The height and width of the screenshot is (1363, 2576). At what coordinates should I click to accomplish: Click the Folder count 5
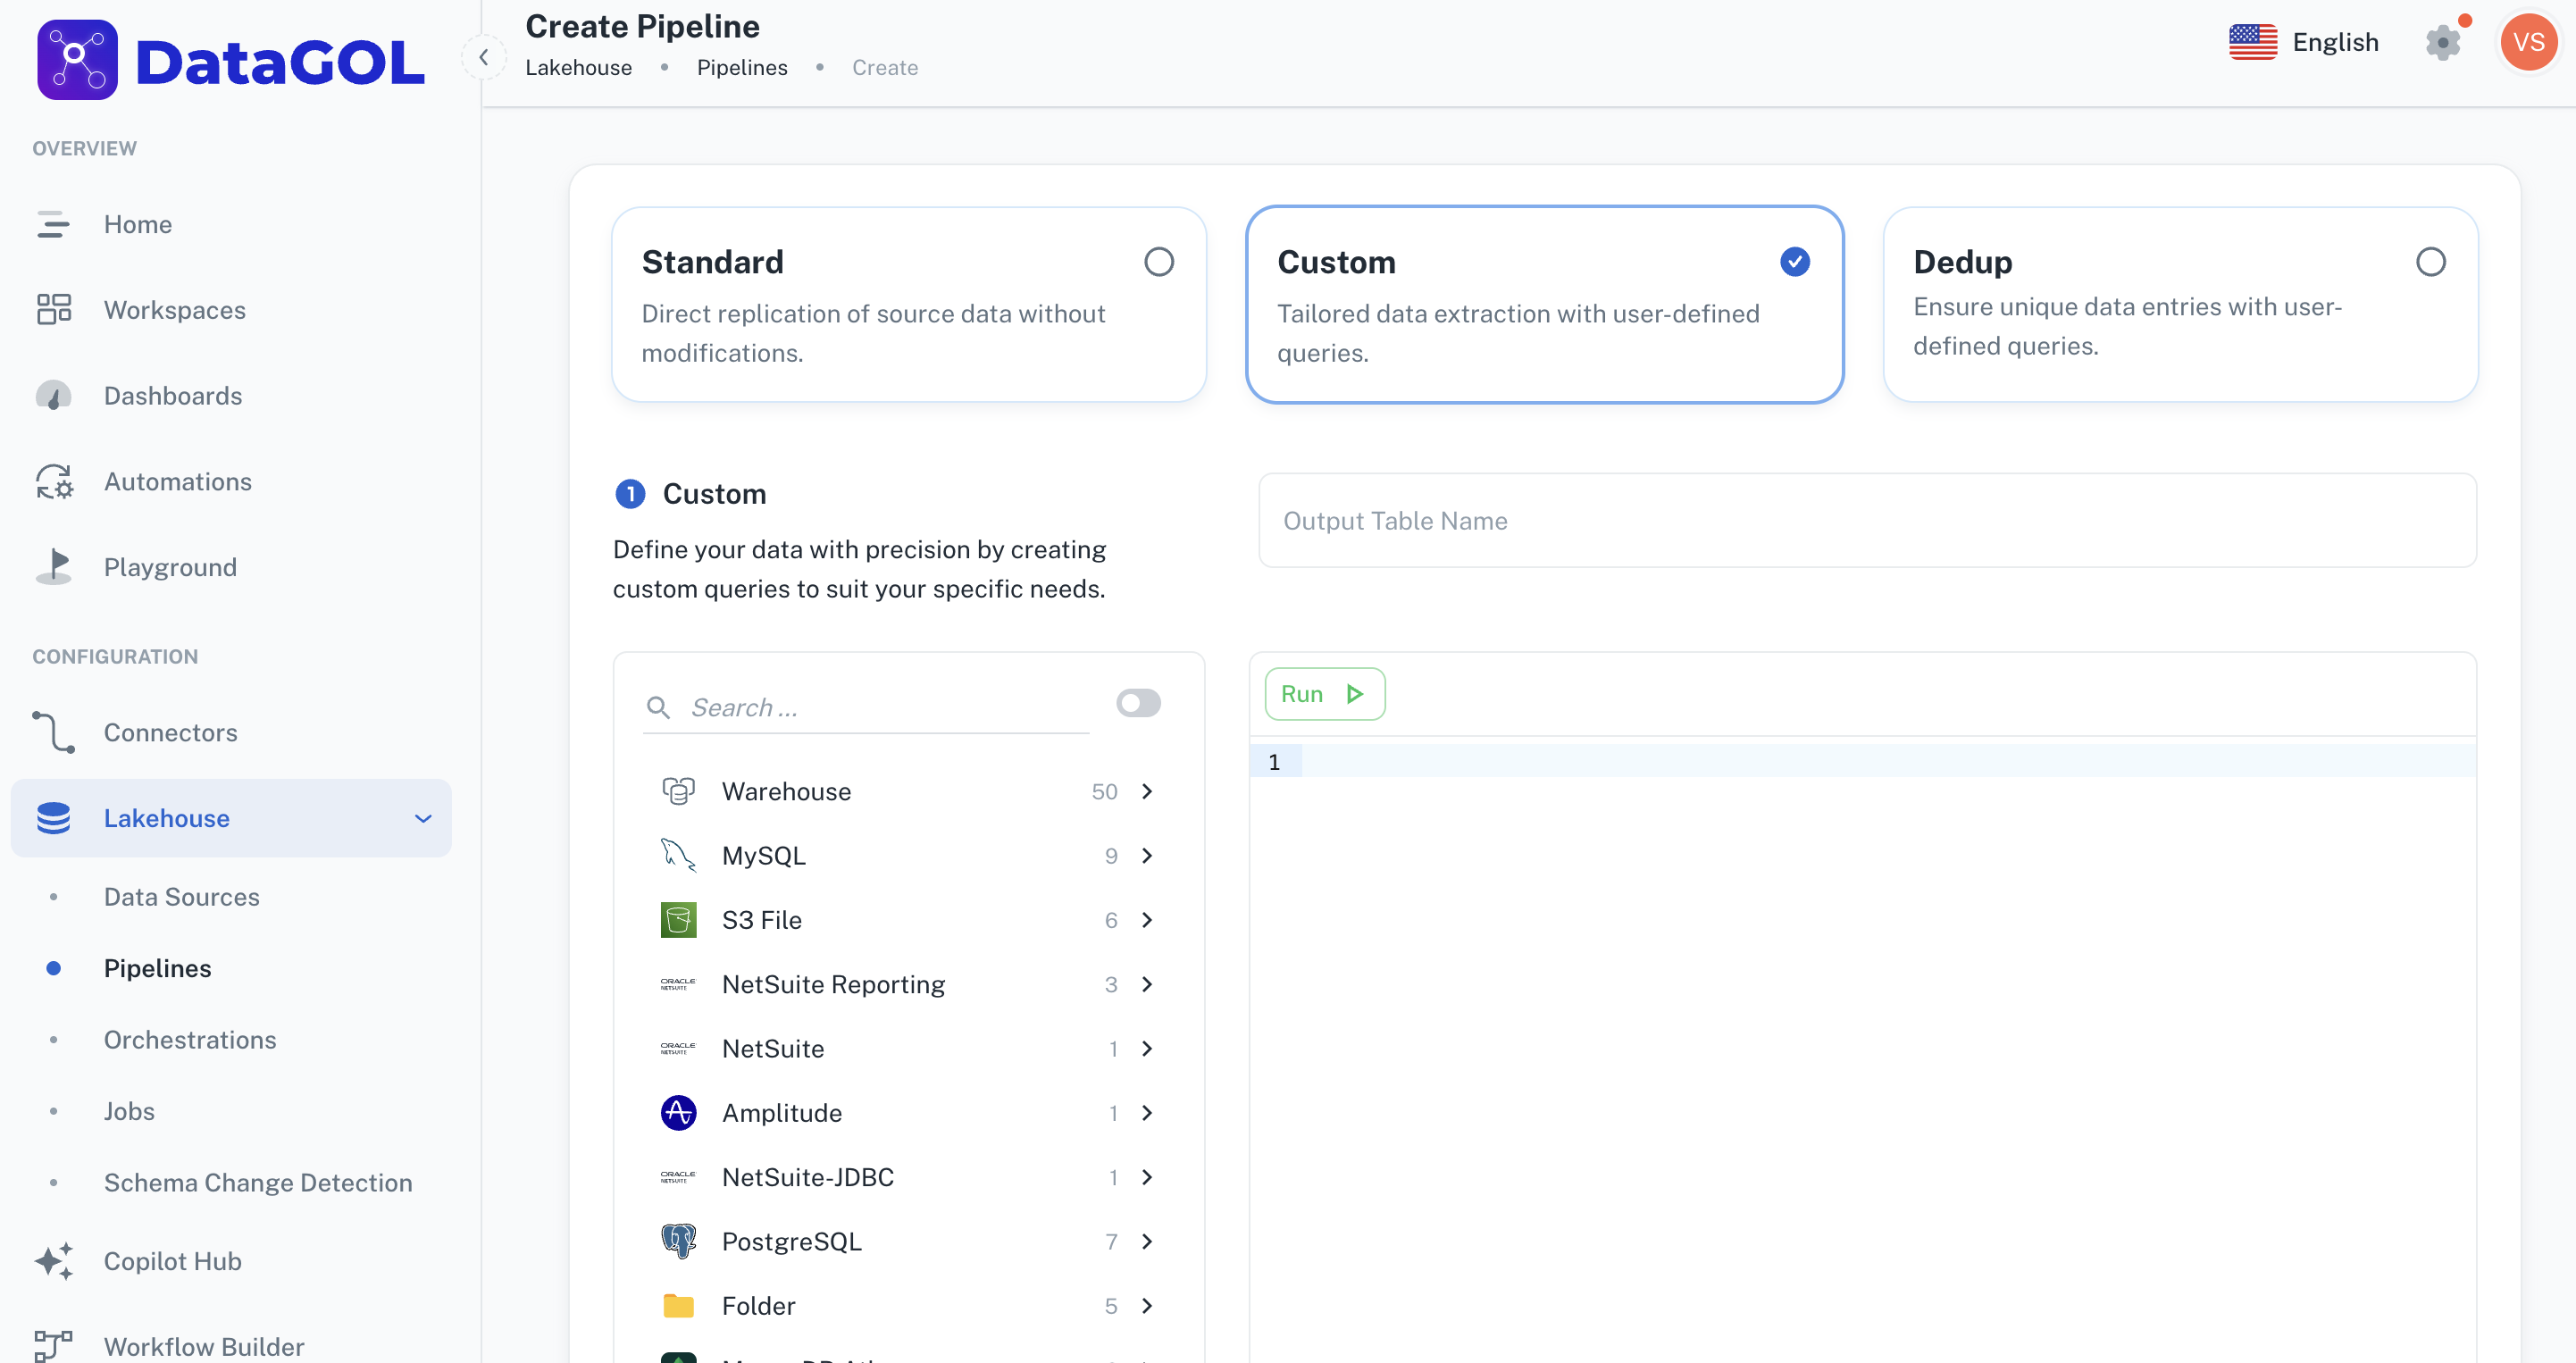pyautogui.click(x=1111, y=1305)
